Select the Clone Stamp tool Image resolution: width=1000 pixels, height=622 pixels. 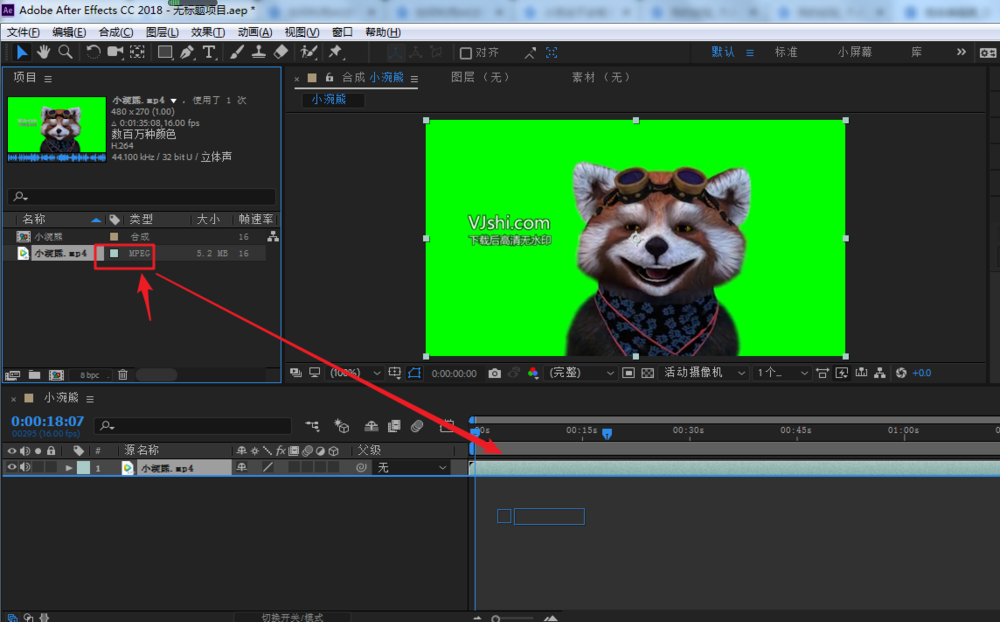click(x=259, y=52)
